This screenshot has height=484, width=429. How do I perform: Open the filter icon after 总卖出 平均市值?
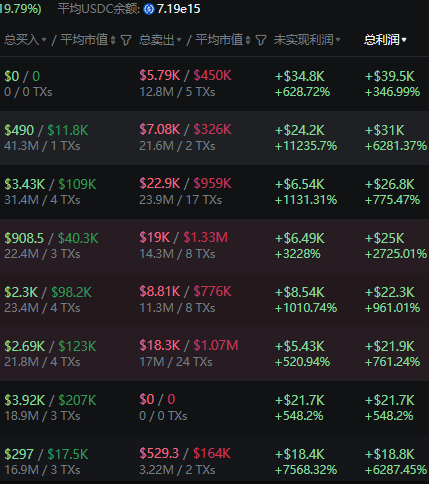(x=261, y=40)
